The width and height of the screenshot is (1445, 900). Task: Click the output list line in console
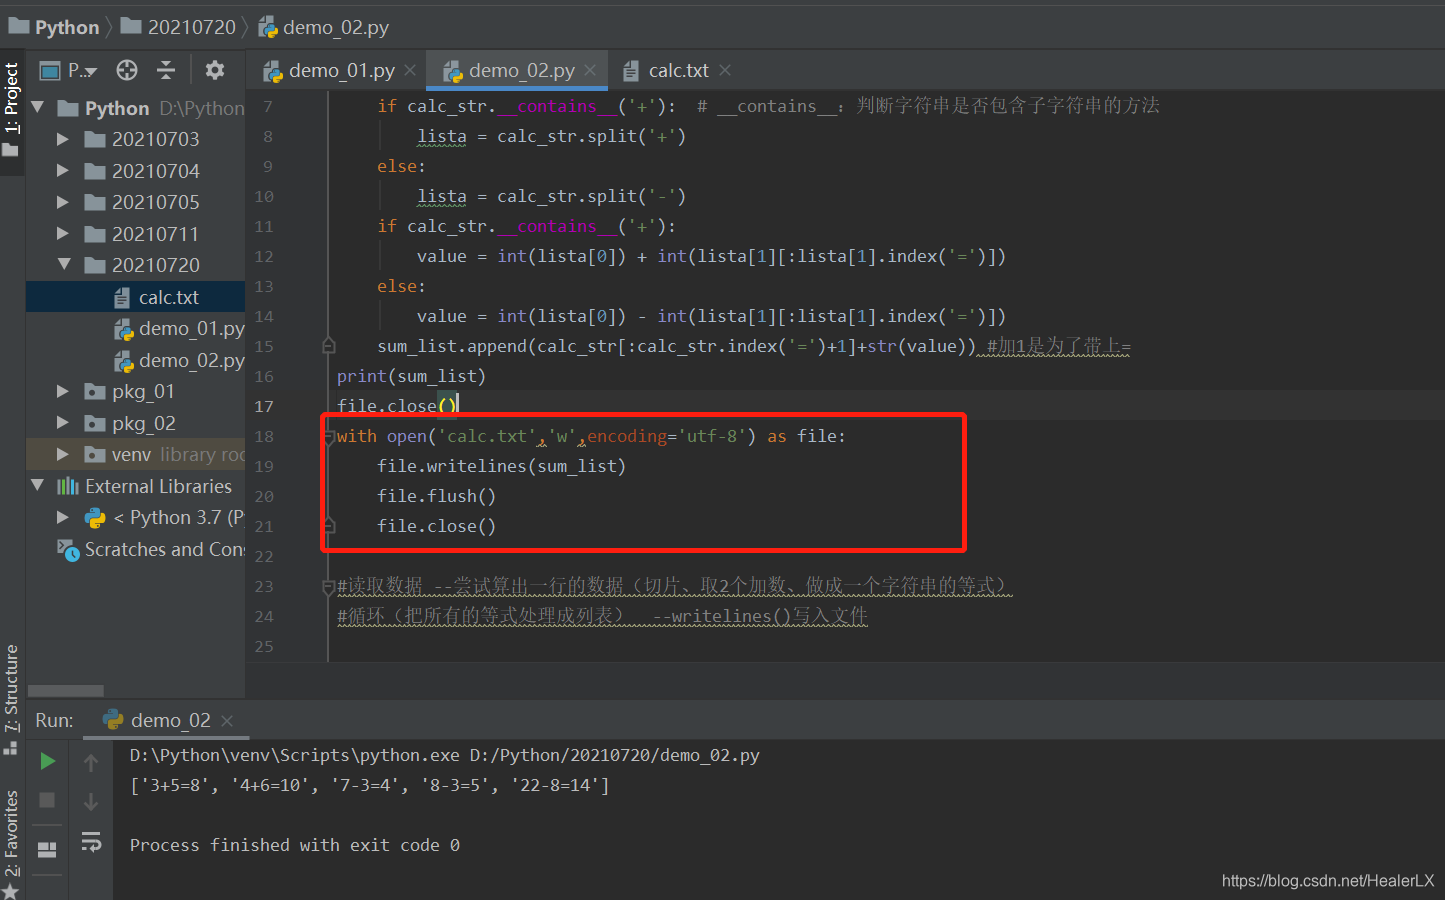coord(369,785)
